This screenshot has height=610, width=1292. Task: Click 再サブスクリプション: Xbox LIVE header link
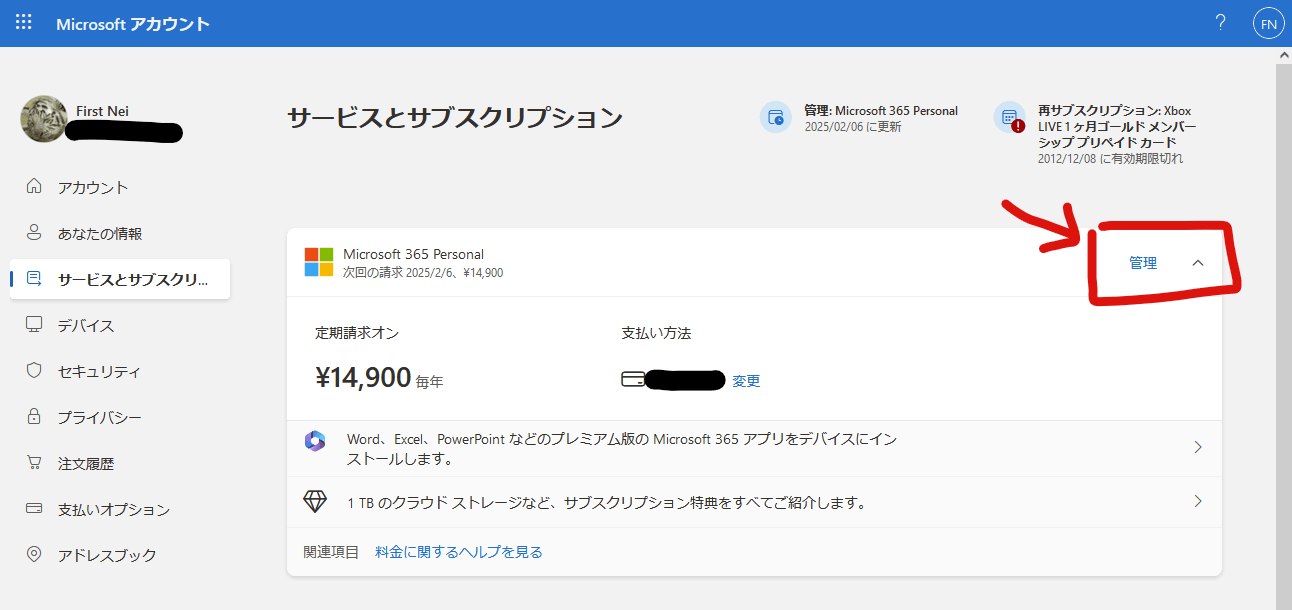point(1117,126)
